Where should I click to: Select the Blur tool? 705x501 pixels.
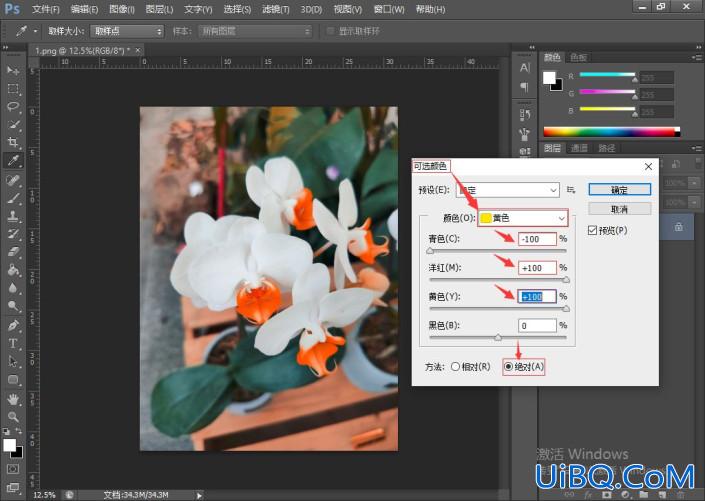point(13,288)
